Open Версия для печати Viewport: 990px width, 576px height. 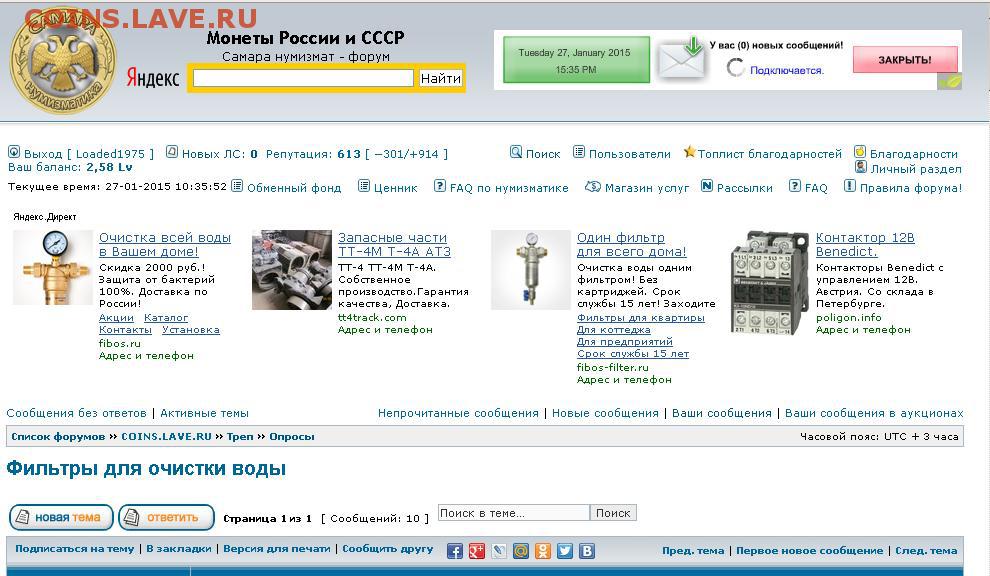coord(277,549)
